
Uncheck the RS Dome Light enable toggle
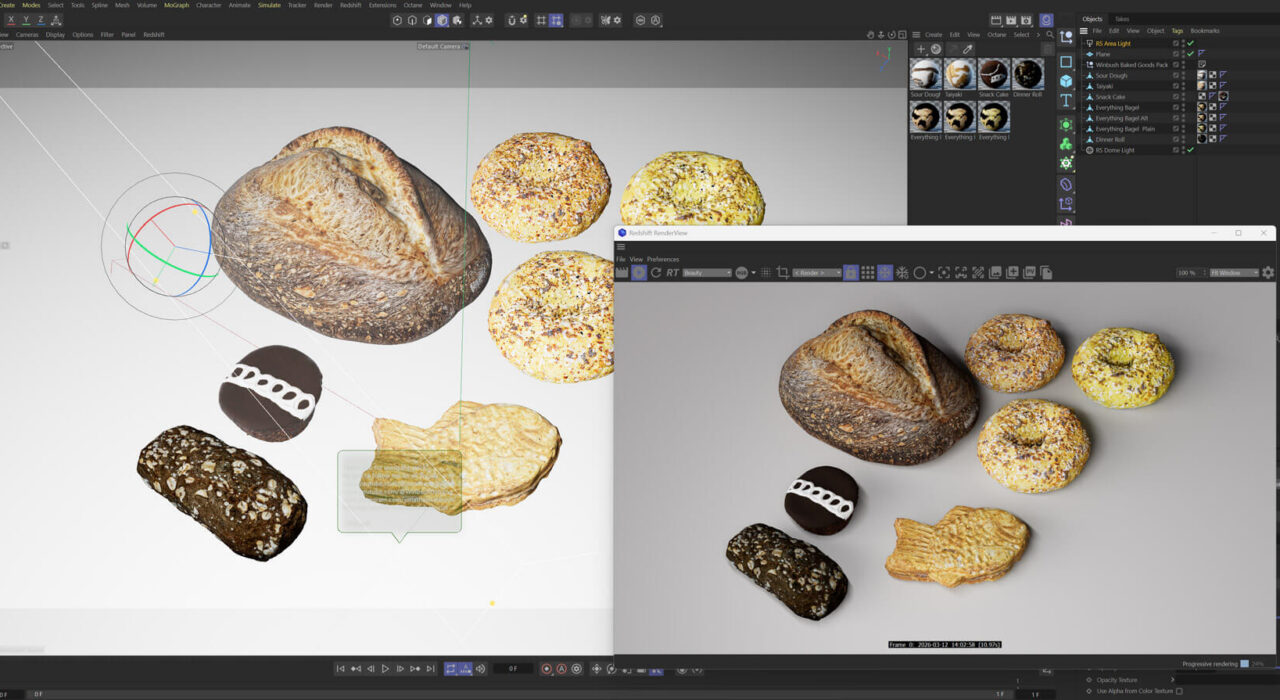[x=1191, y=149]
